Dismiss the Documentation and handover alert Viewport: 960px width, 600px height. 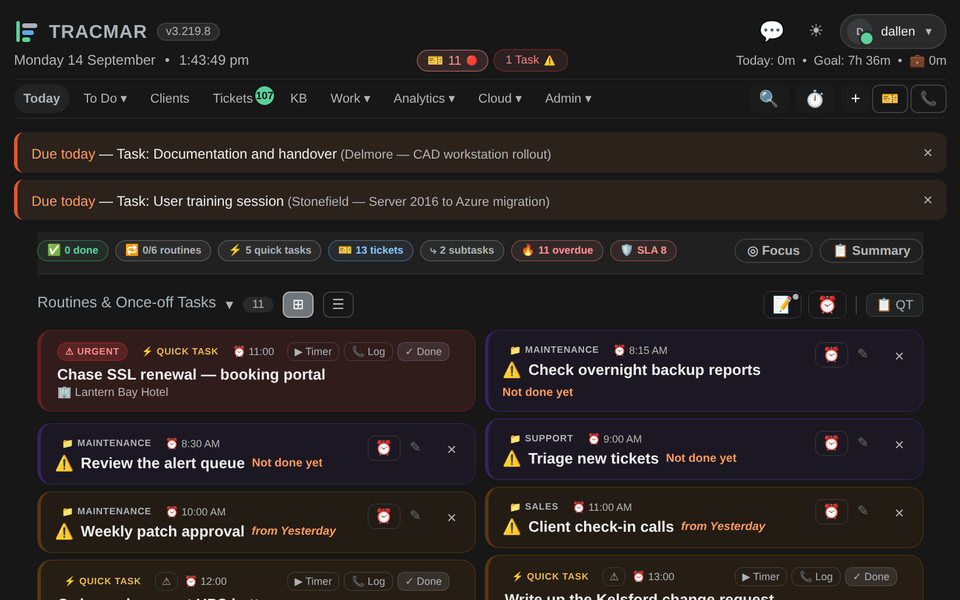coord(928,153)
